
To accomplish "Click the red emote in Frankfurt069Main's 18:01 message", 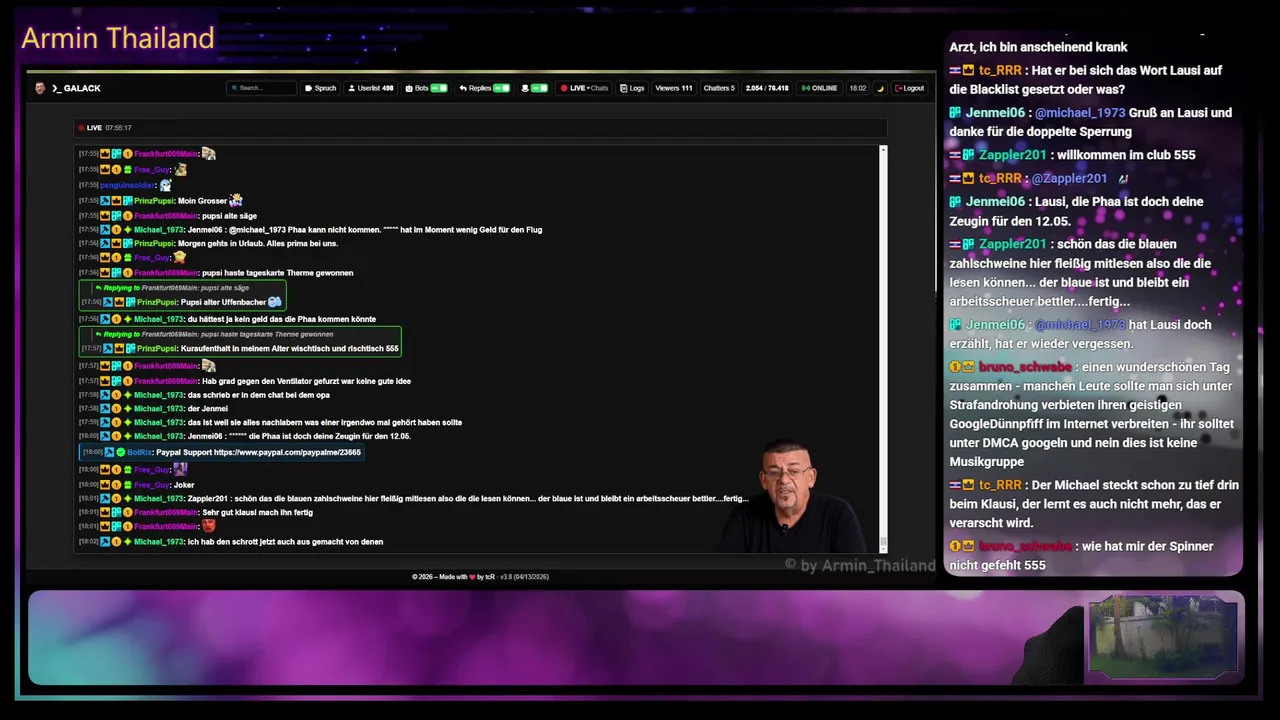I will pos(209,525).
